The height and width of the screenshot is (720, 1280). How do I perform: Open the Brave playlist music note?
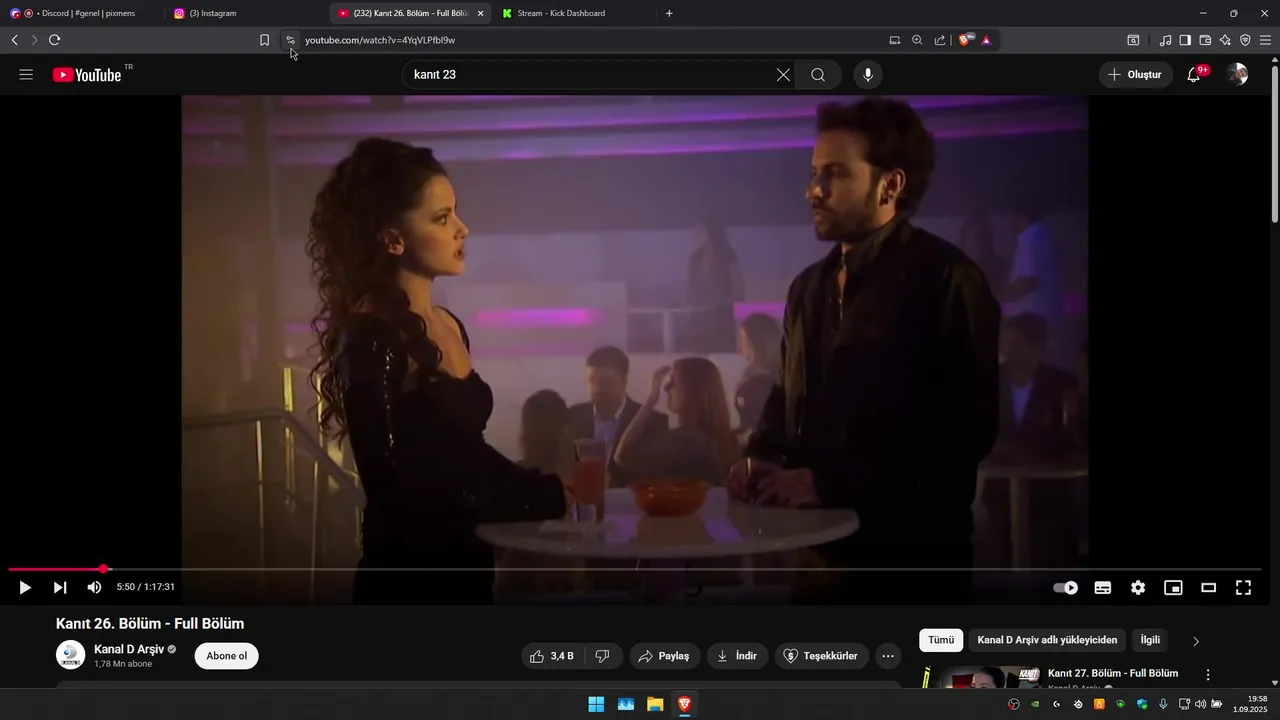coord(1165,40)
